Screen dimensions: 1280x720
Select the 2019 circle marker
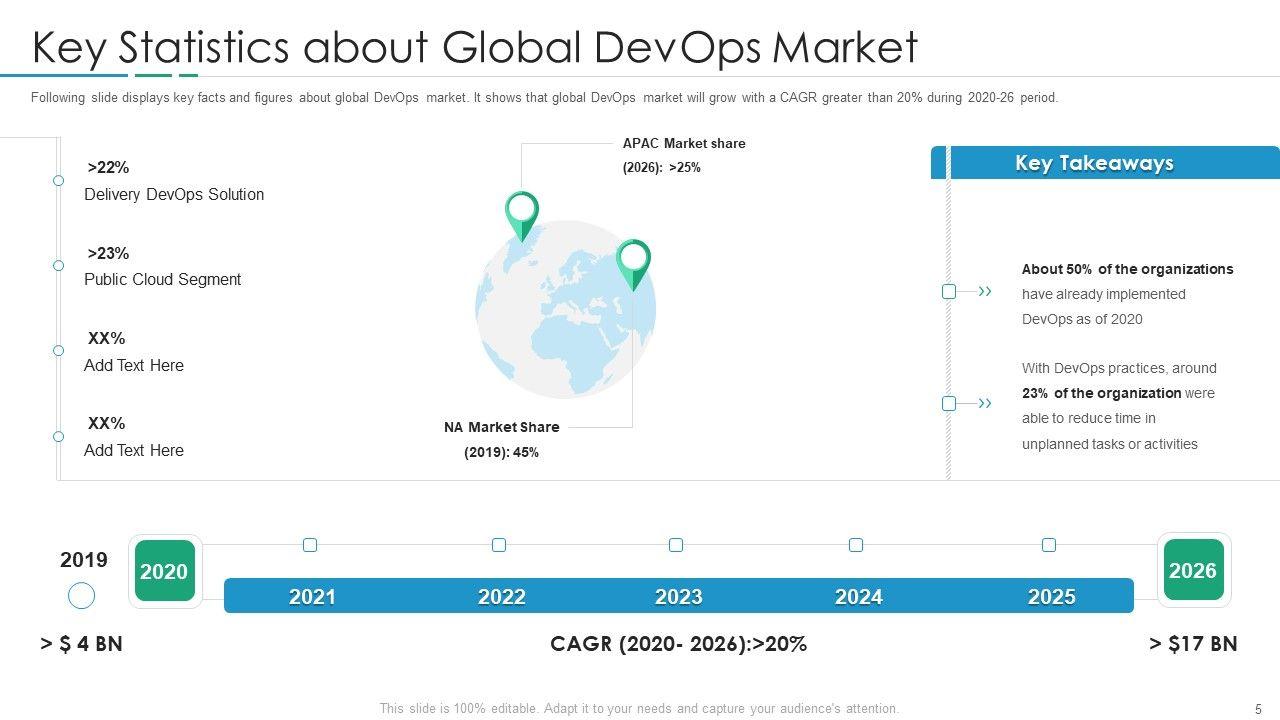point(81,596)
